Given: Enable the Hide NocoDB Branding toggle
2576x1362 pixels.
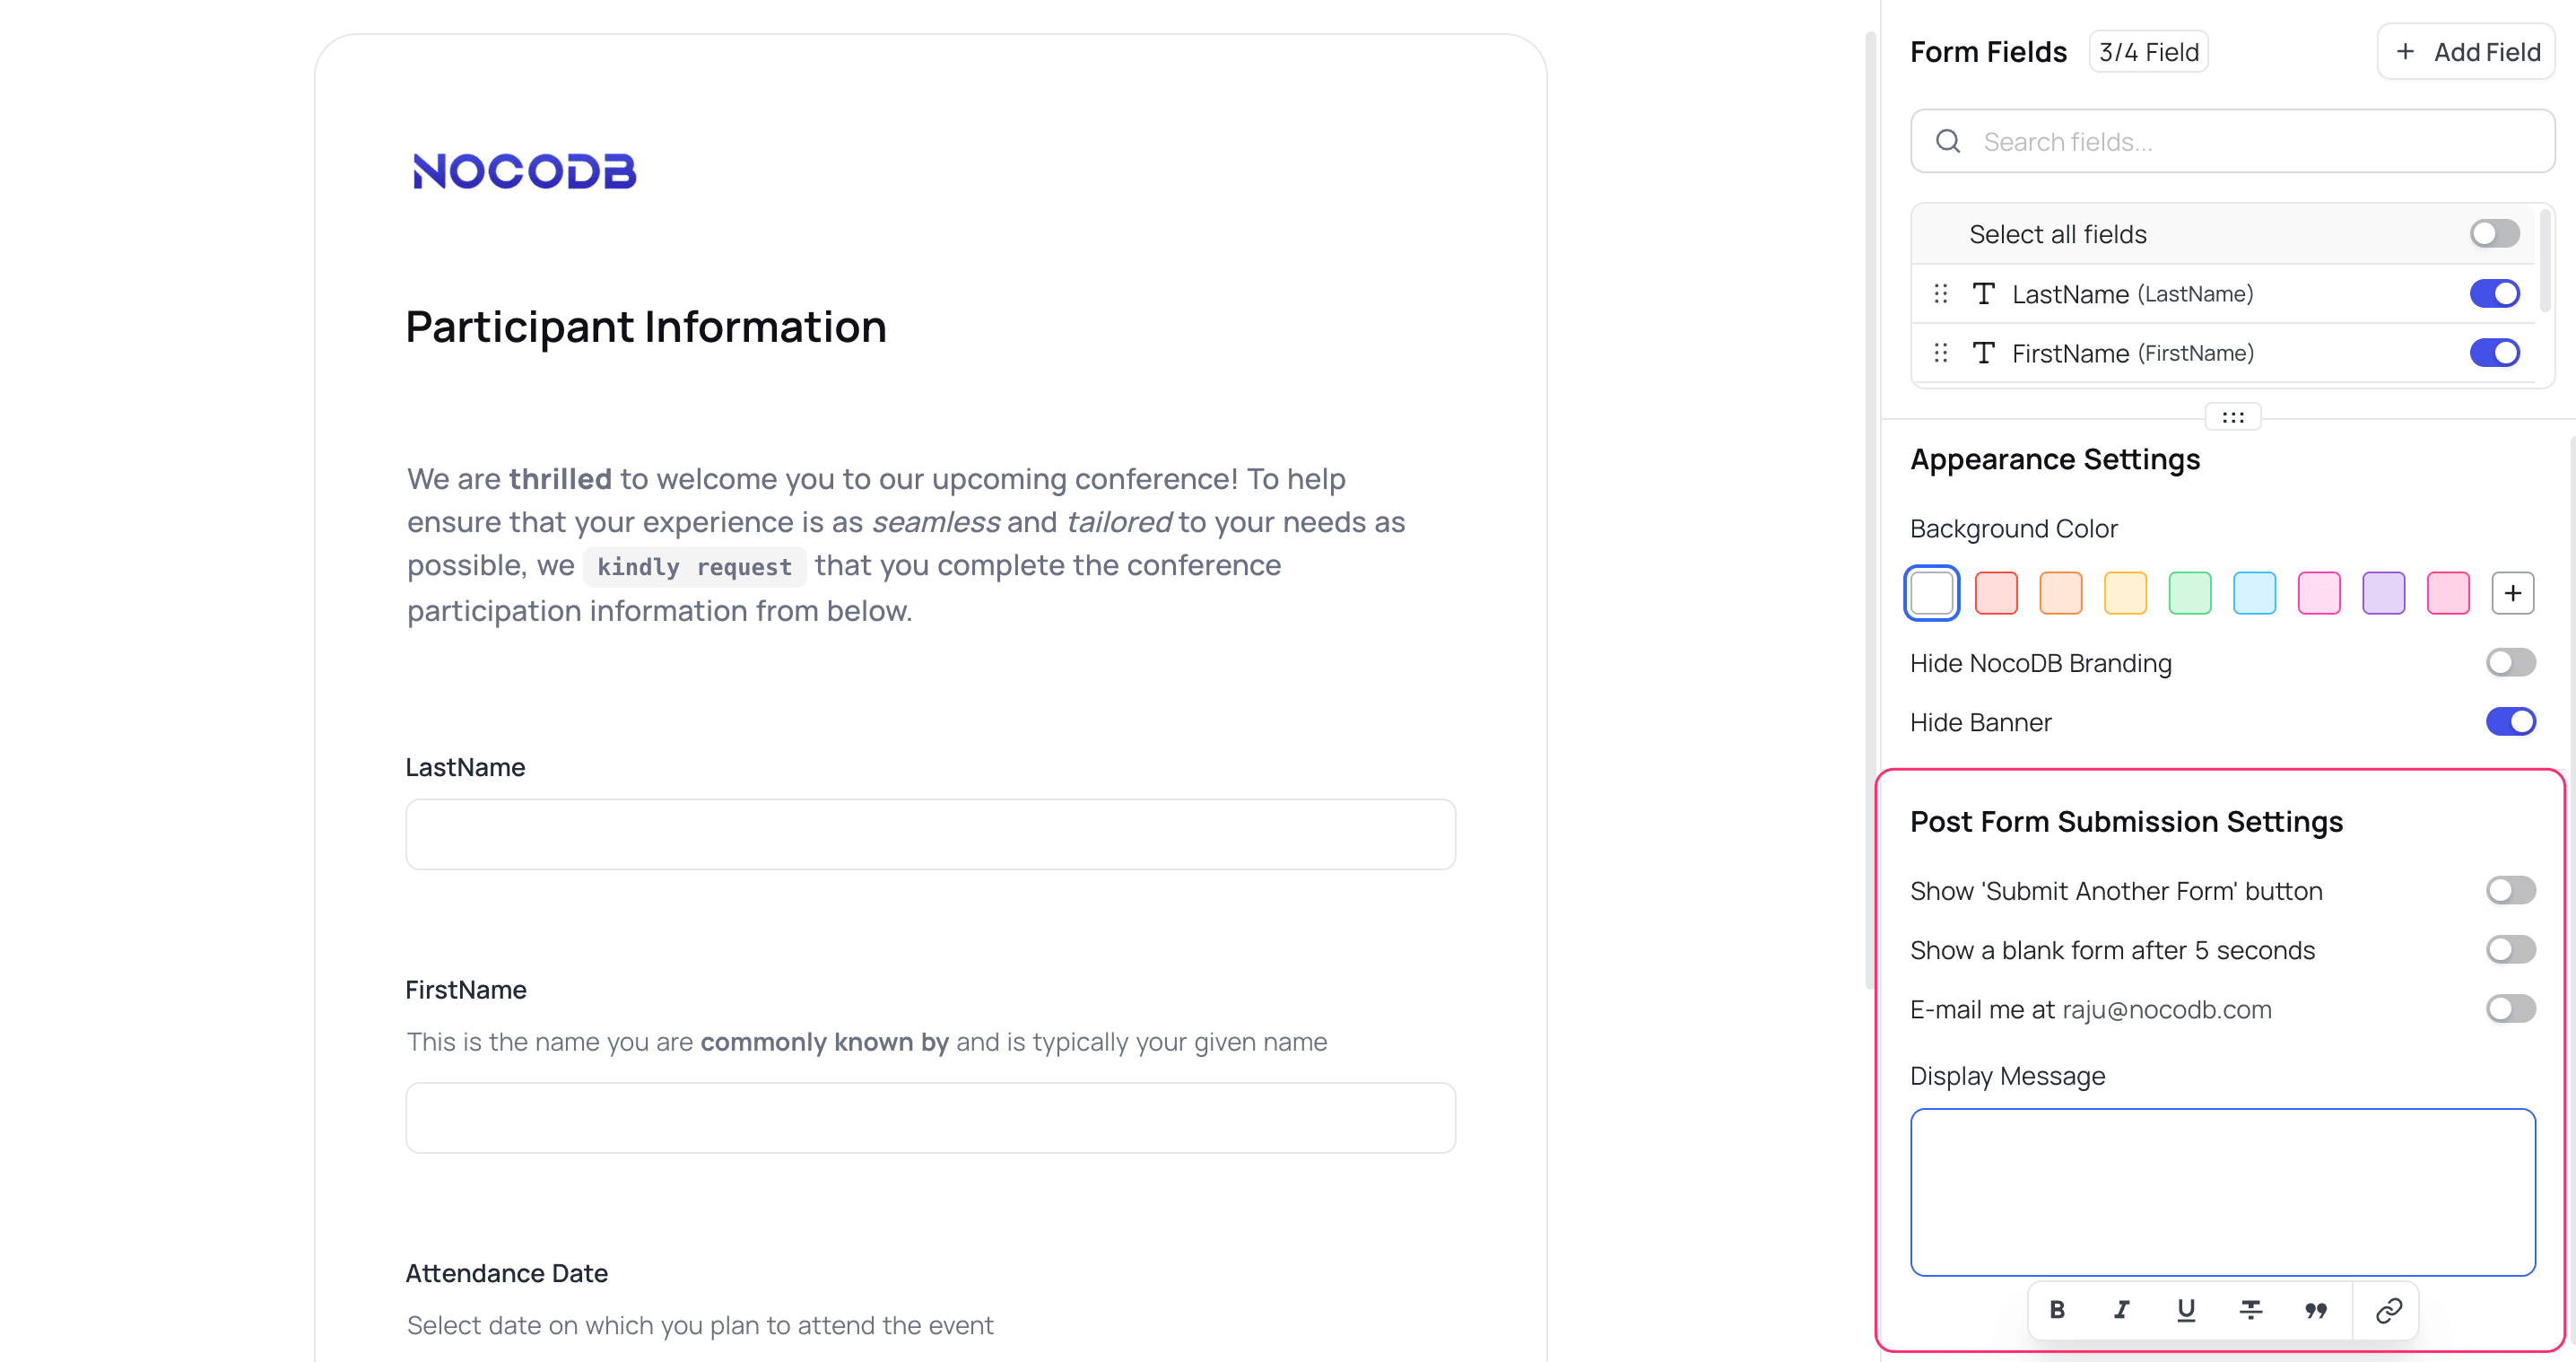Looking at the screenshot, I should pyautogui.click(x=2510, y=662).
